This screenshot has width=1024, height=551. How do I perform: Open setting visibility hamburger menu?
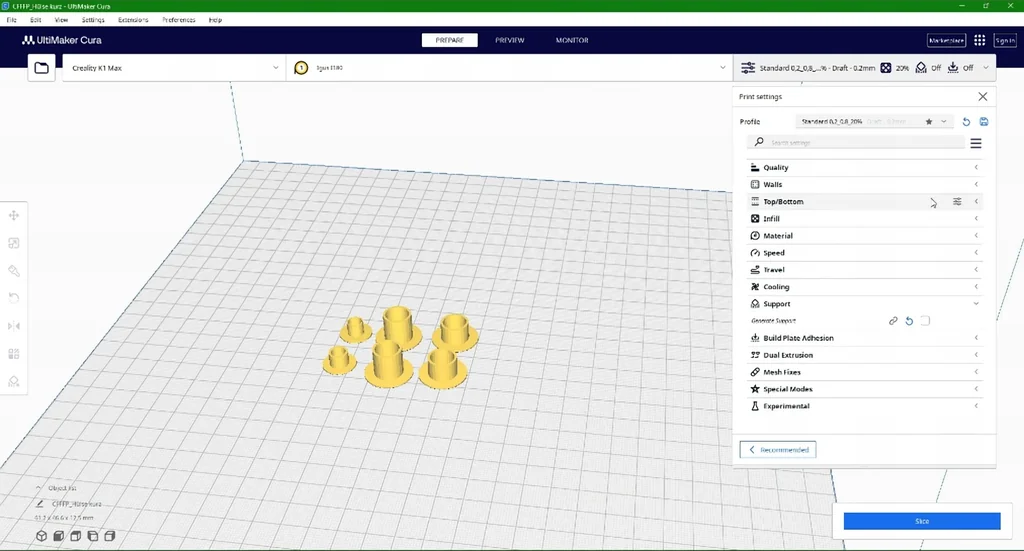click(x=976, y=144)
